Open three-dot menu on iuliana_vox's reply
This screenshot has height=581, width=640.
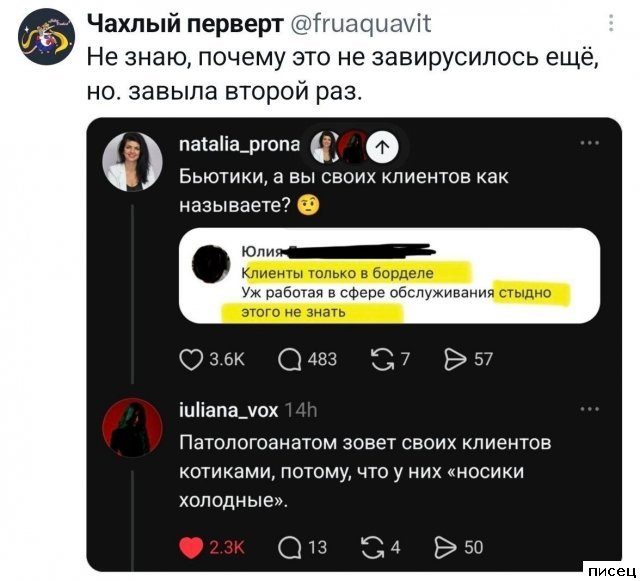pos(590,409)
